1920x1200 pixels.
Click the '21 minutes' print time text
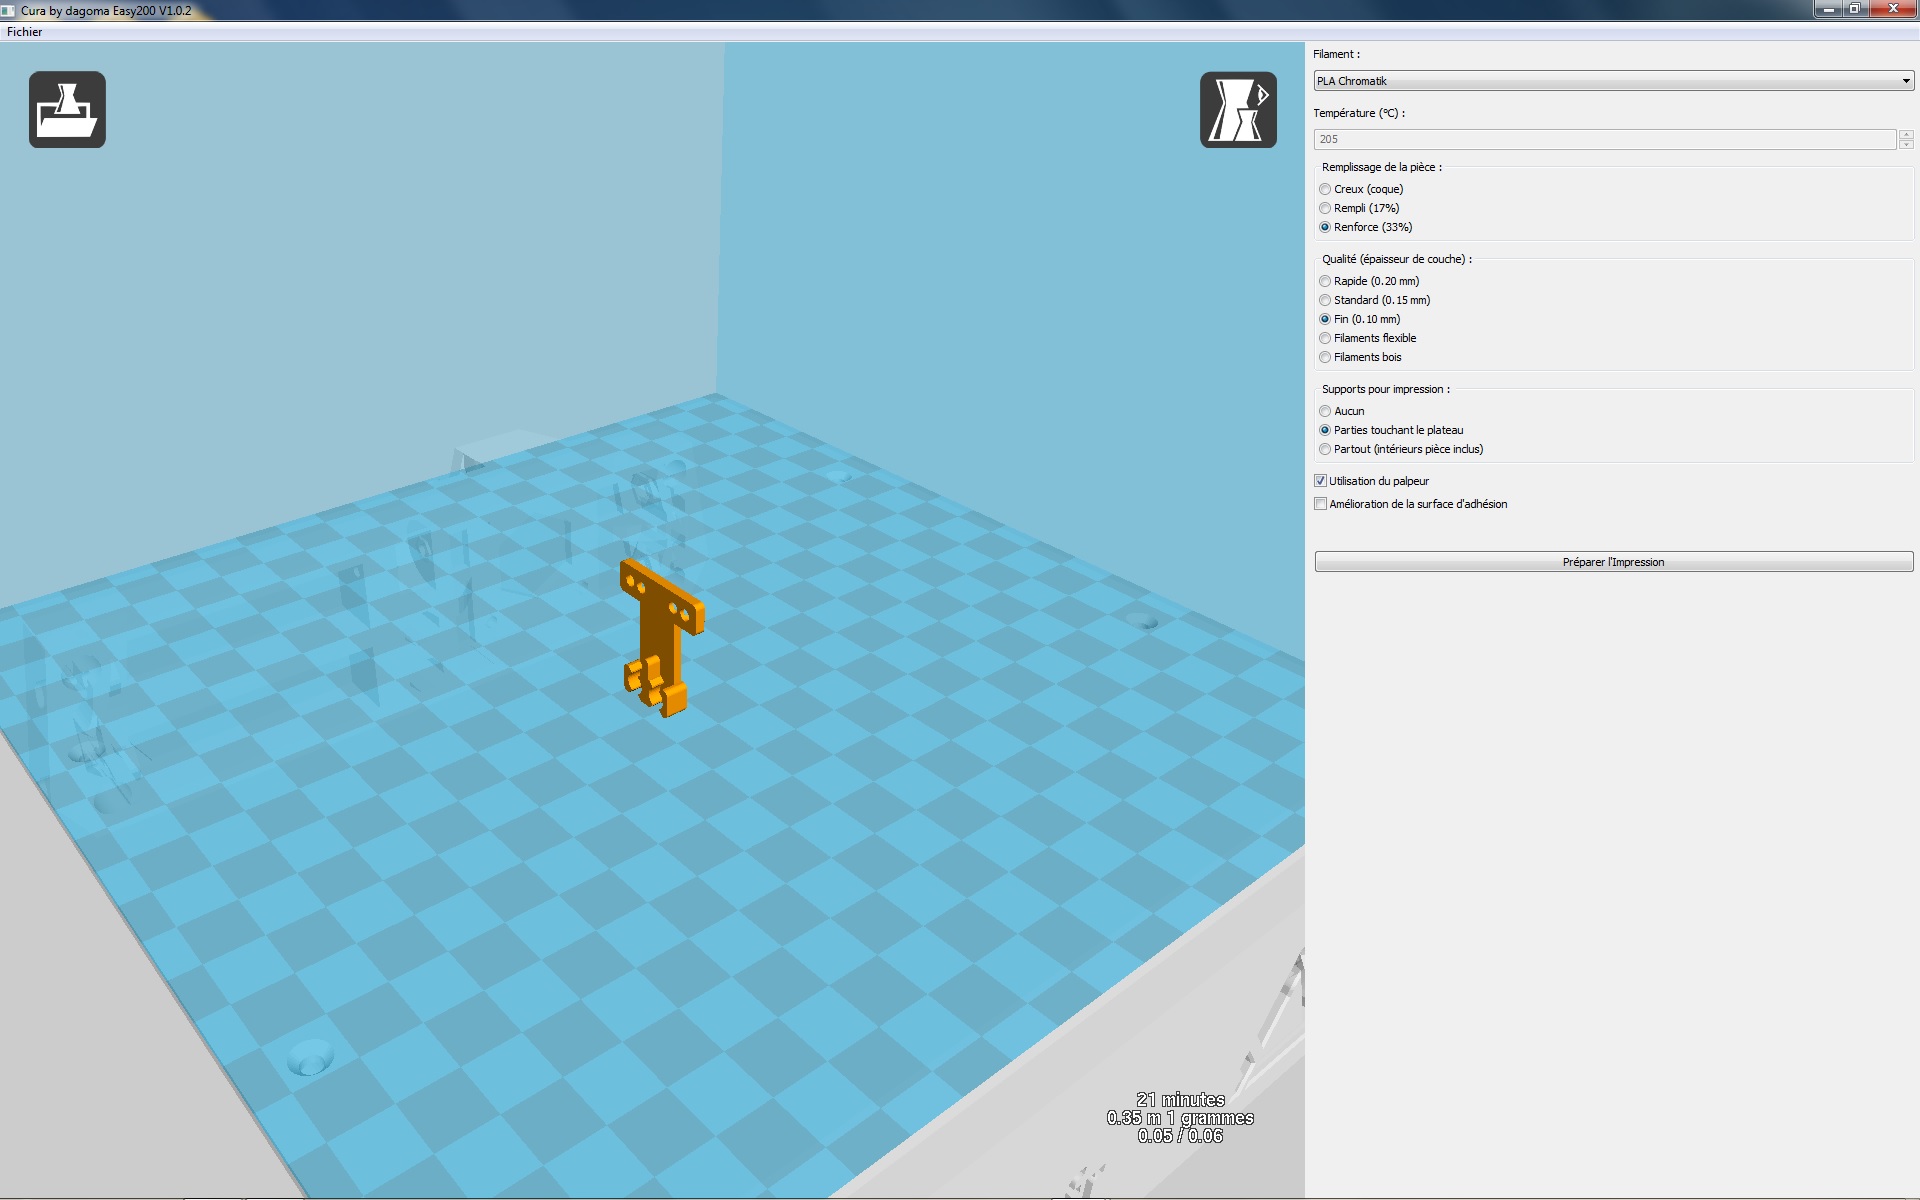tap(1181, 1100)
